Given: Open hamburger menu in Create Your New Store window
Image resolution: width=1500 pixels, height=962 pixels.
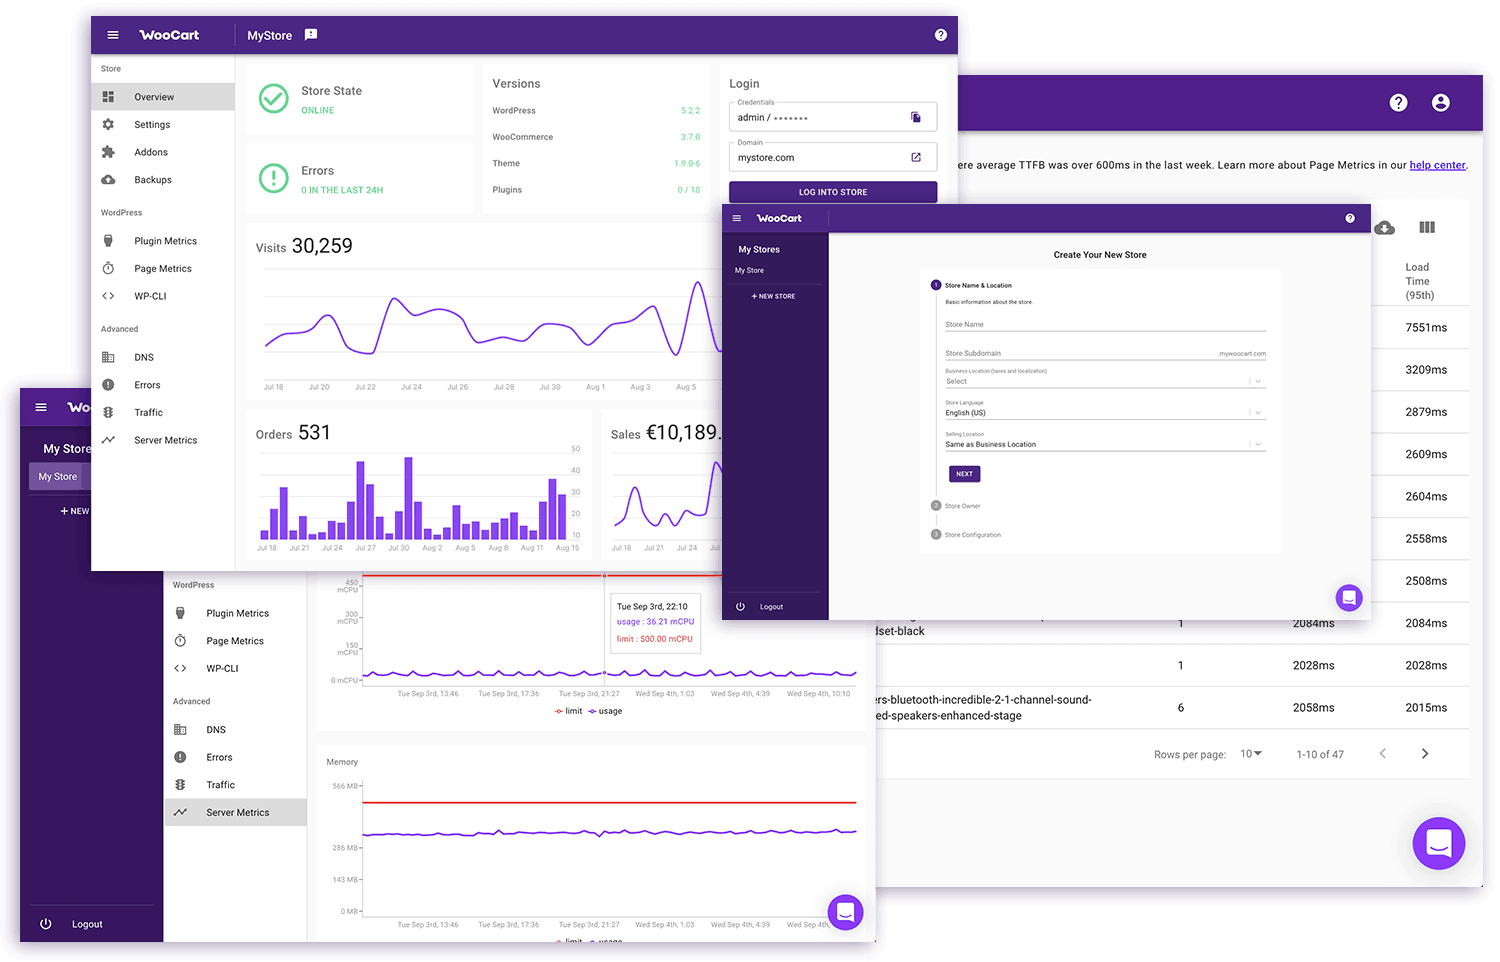Looking at the screenshot, I should (737, 218).
